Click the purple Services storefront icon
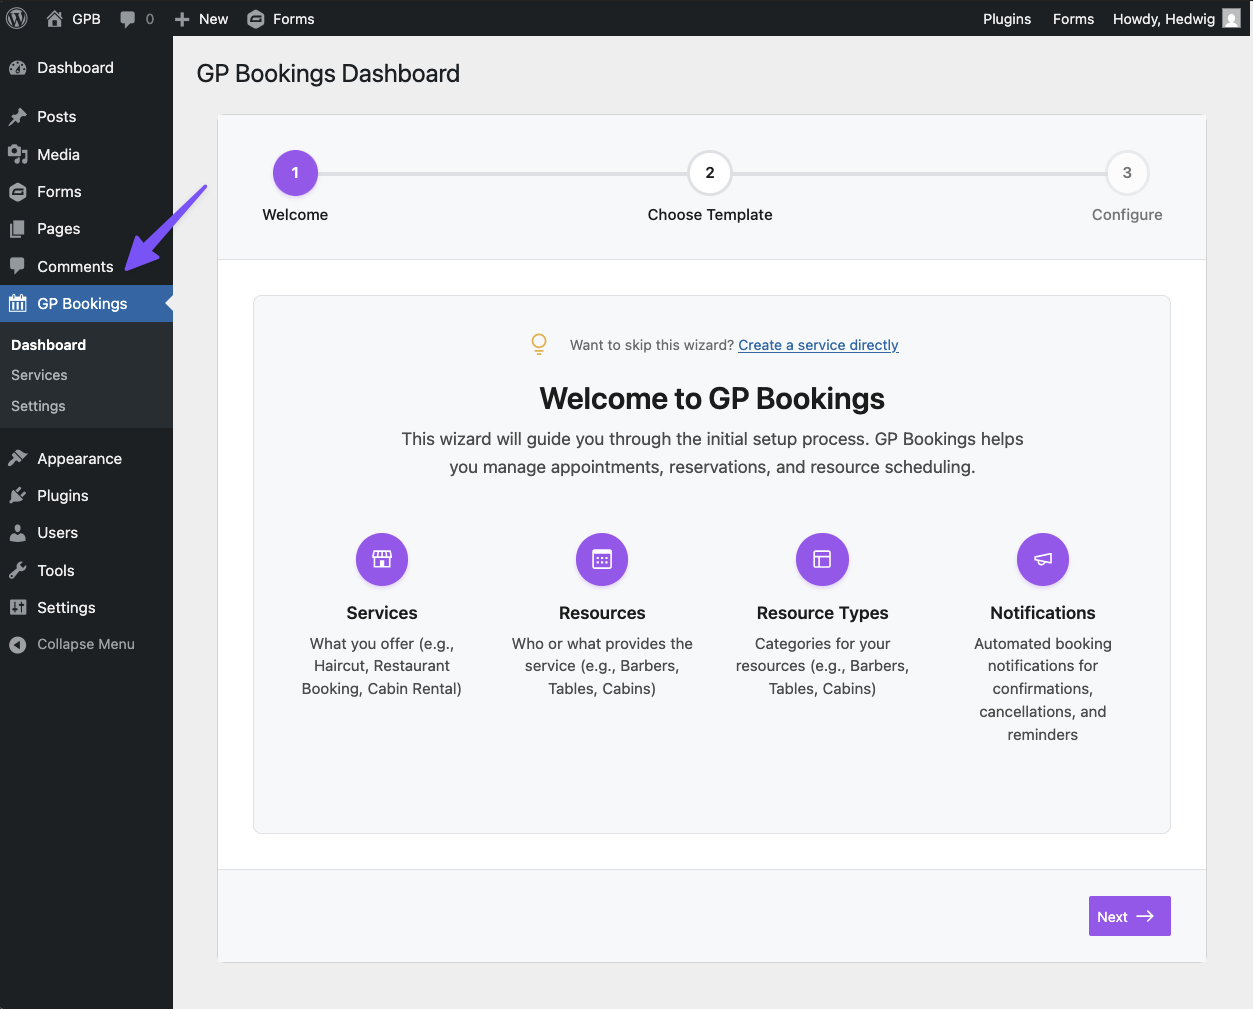1253x1009 pixels. tap(382, 559)
